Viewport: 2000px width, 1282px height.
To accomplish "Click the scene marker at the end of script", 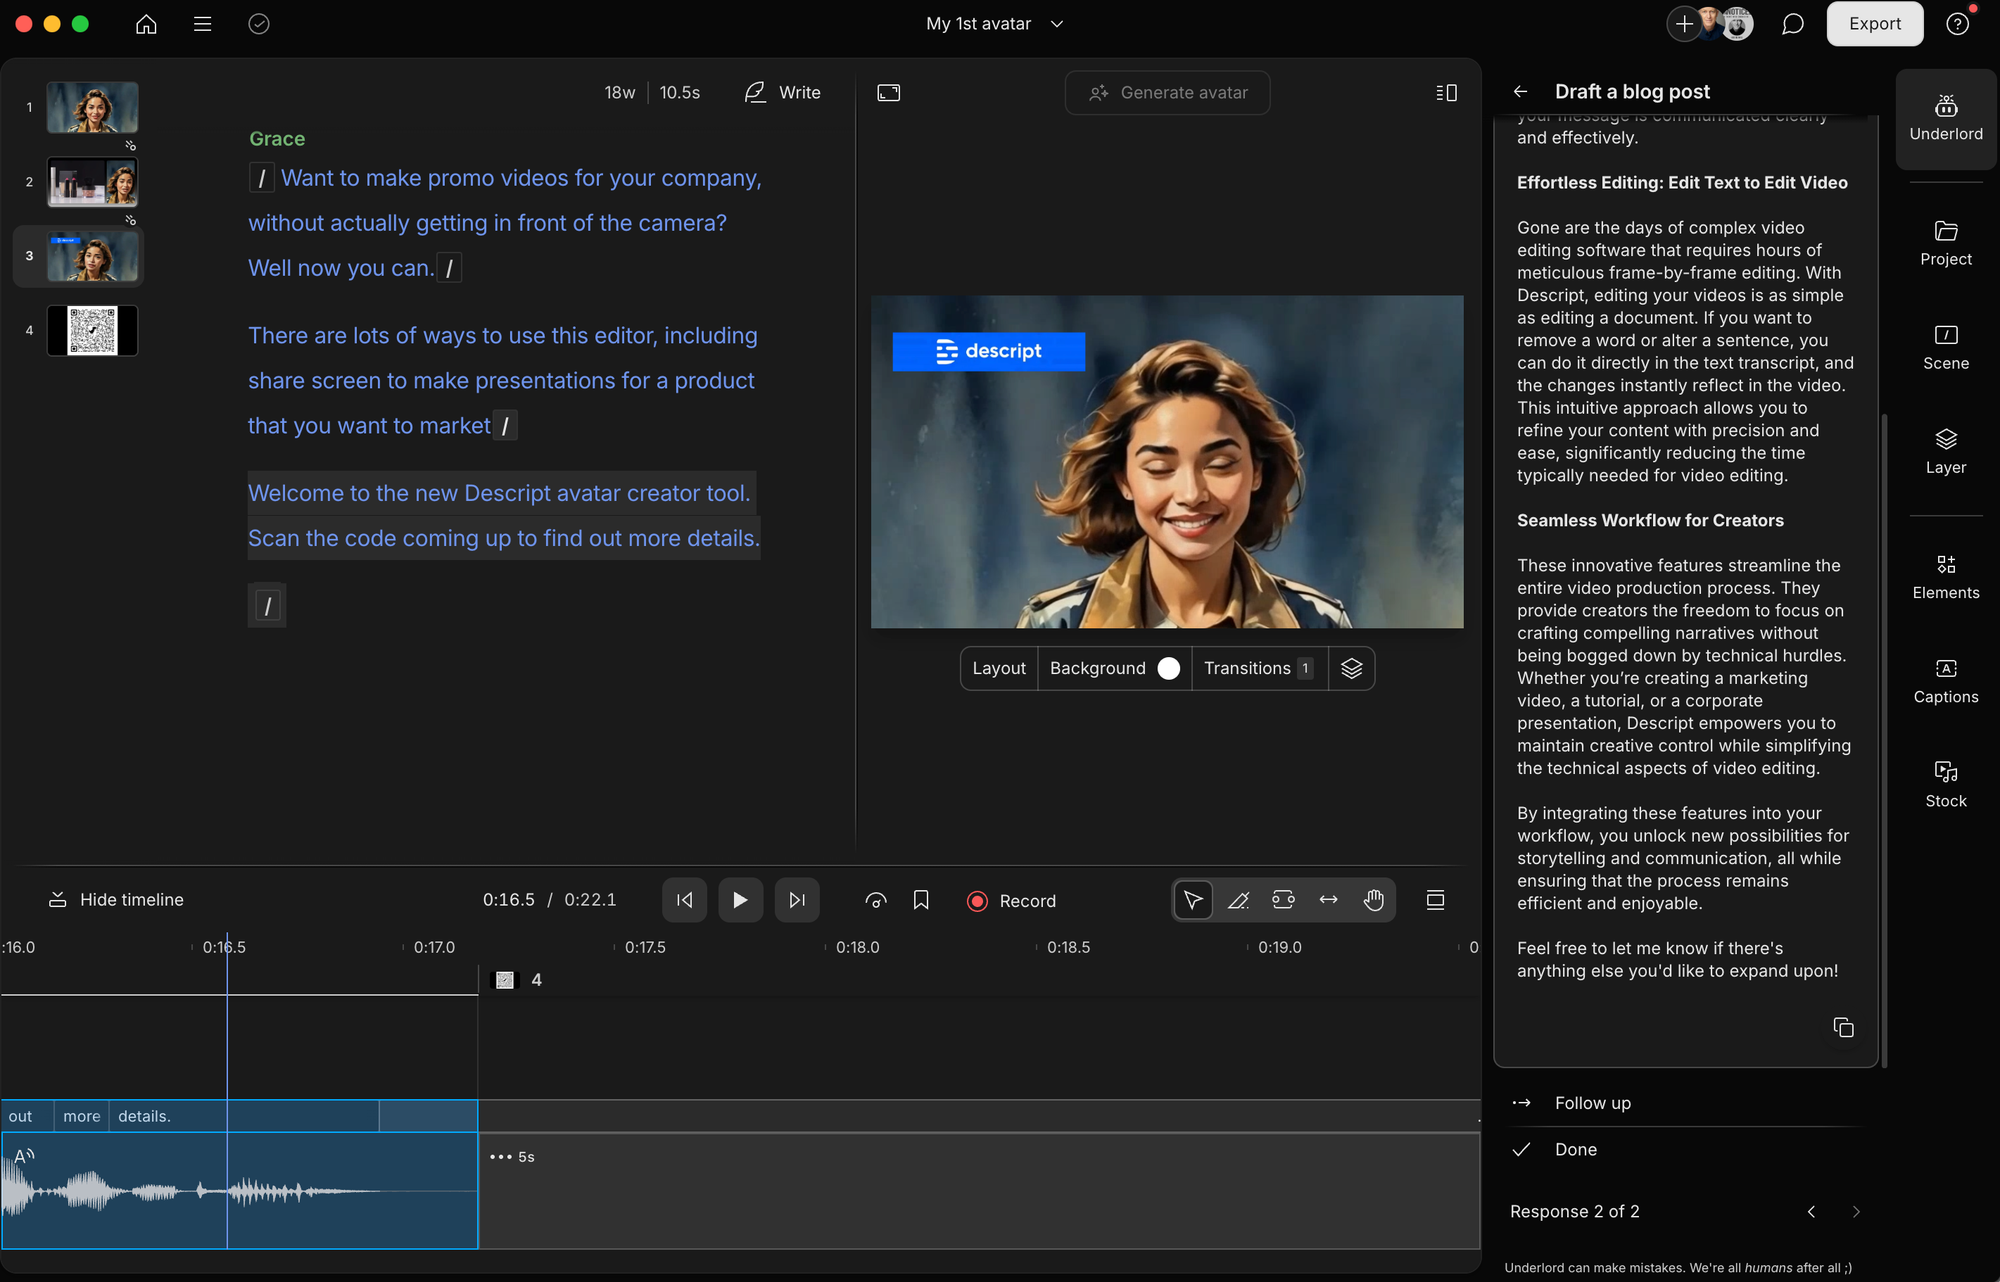I will pos(267,606).
